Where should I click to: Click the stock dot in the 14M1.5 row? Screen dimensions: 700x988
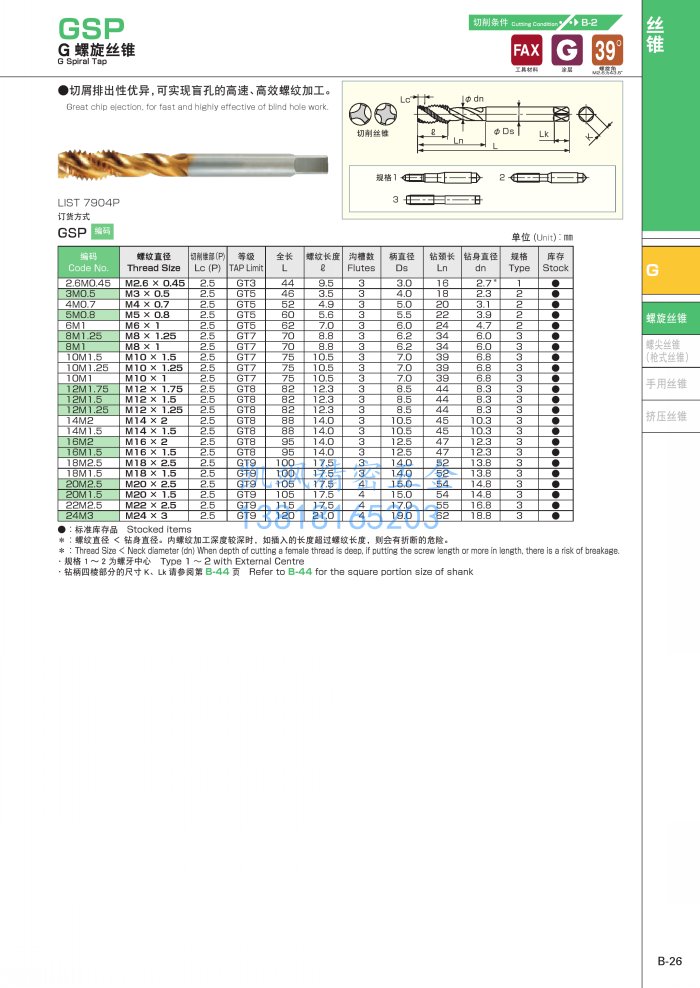(556, 431)
